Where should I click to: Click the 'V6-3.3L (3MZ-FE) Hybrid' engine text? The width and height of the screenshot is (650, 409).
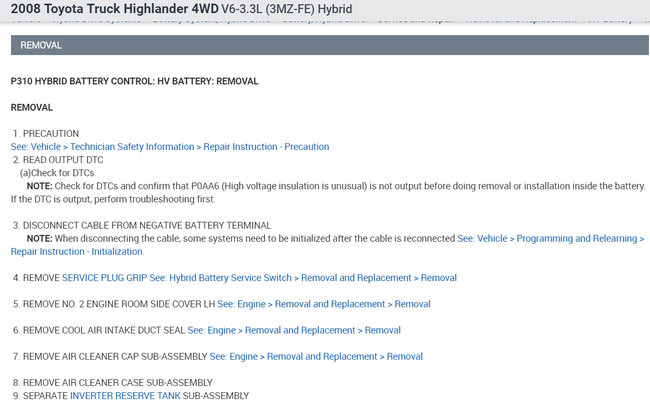pos(287,9)
